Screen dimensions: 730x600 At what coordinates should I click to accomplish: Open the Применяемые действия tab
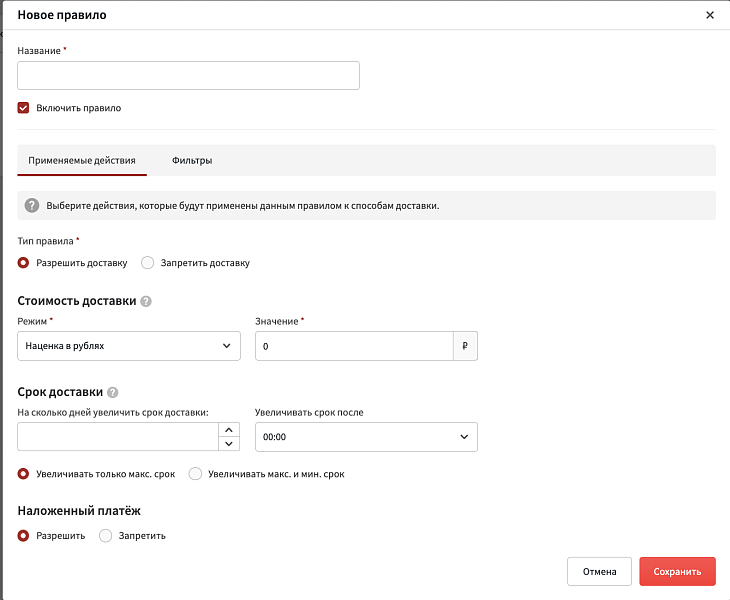click(x=82, y=160)
